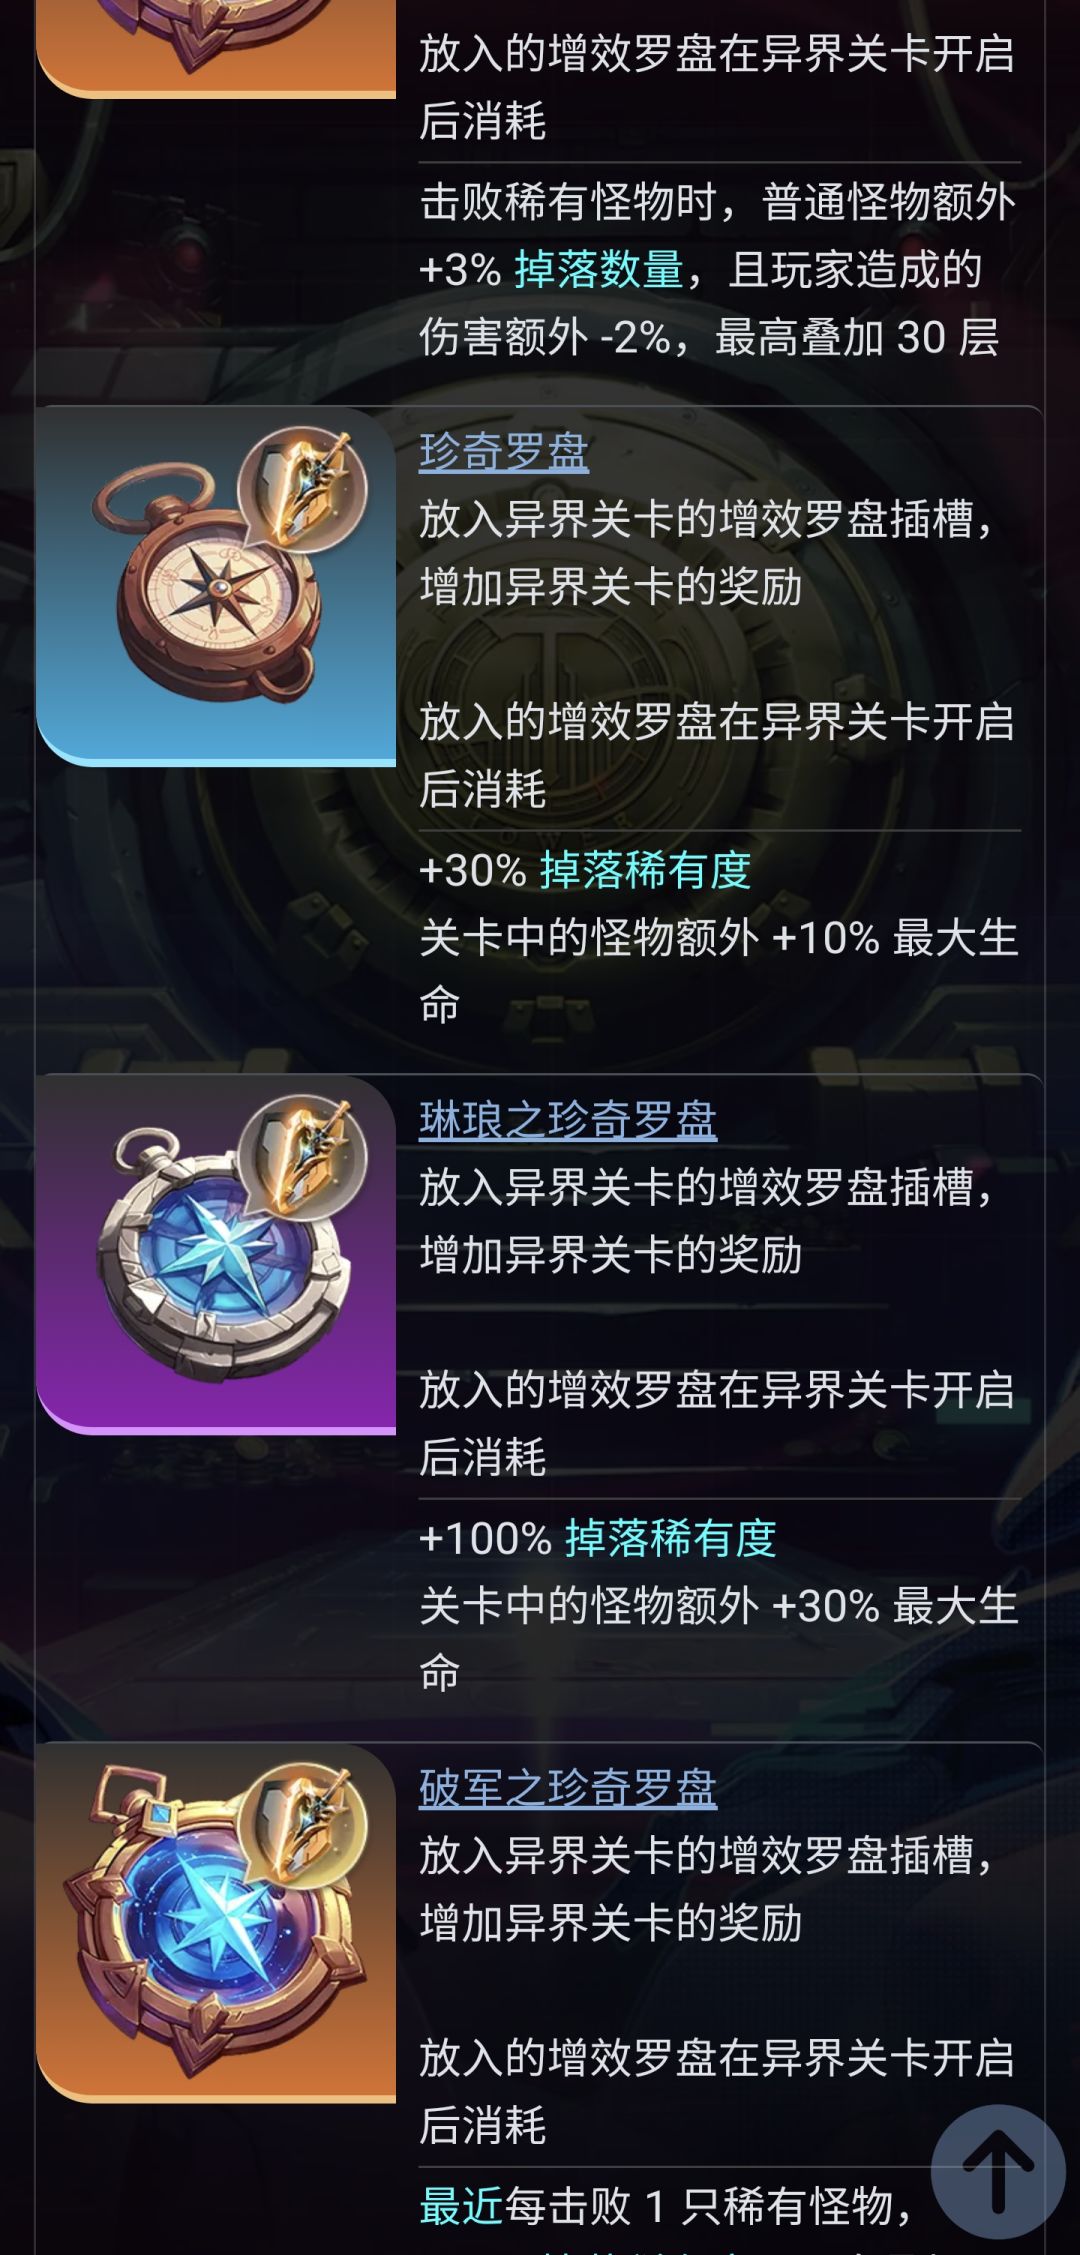This screenshot has height=2255, width=1080.
Task: Click the 掉落稀有度 keyword after +100%
Action: pos(671,1538)
